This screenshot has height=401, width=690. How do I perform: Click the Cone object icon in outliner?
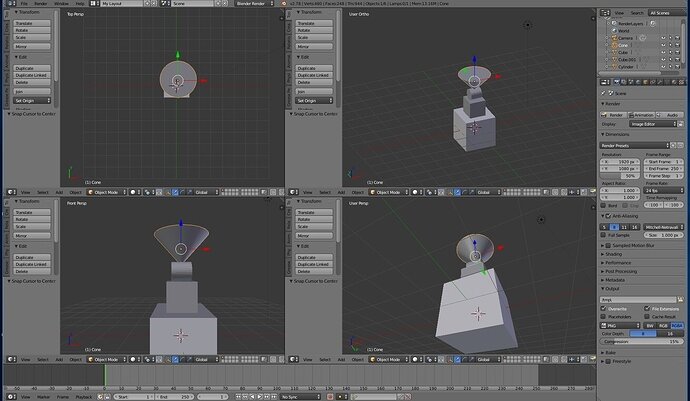[614, 45]
